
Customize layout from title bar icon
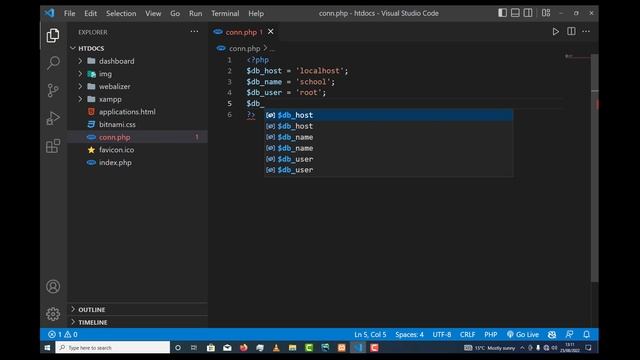[x=546, y=13]
